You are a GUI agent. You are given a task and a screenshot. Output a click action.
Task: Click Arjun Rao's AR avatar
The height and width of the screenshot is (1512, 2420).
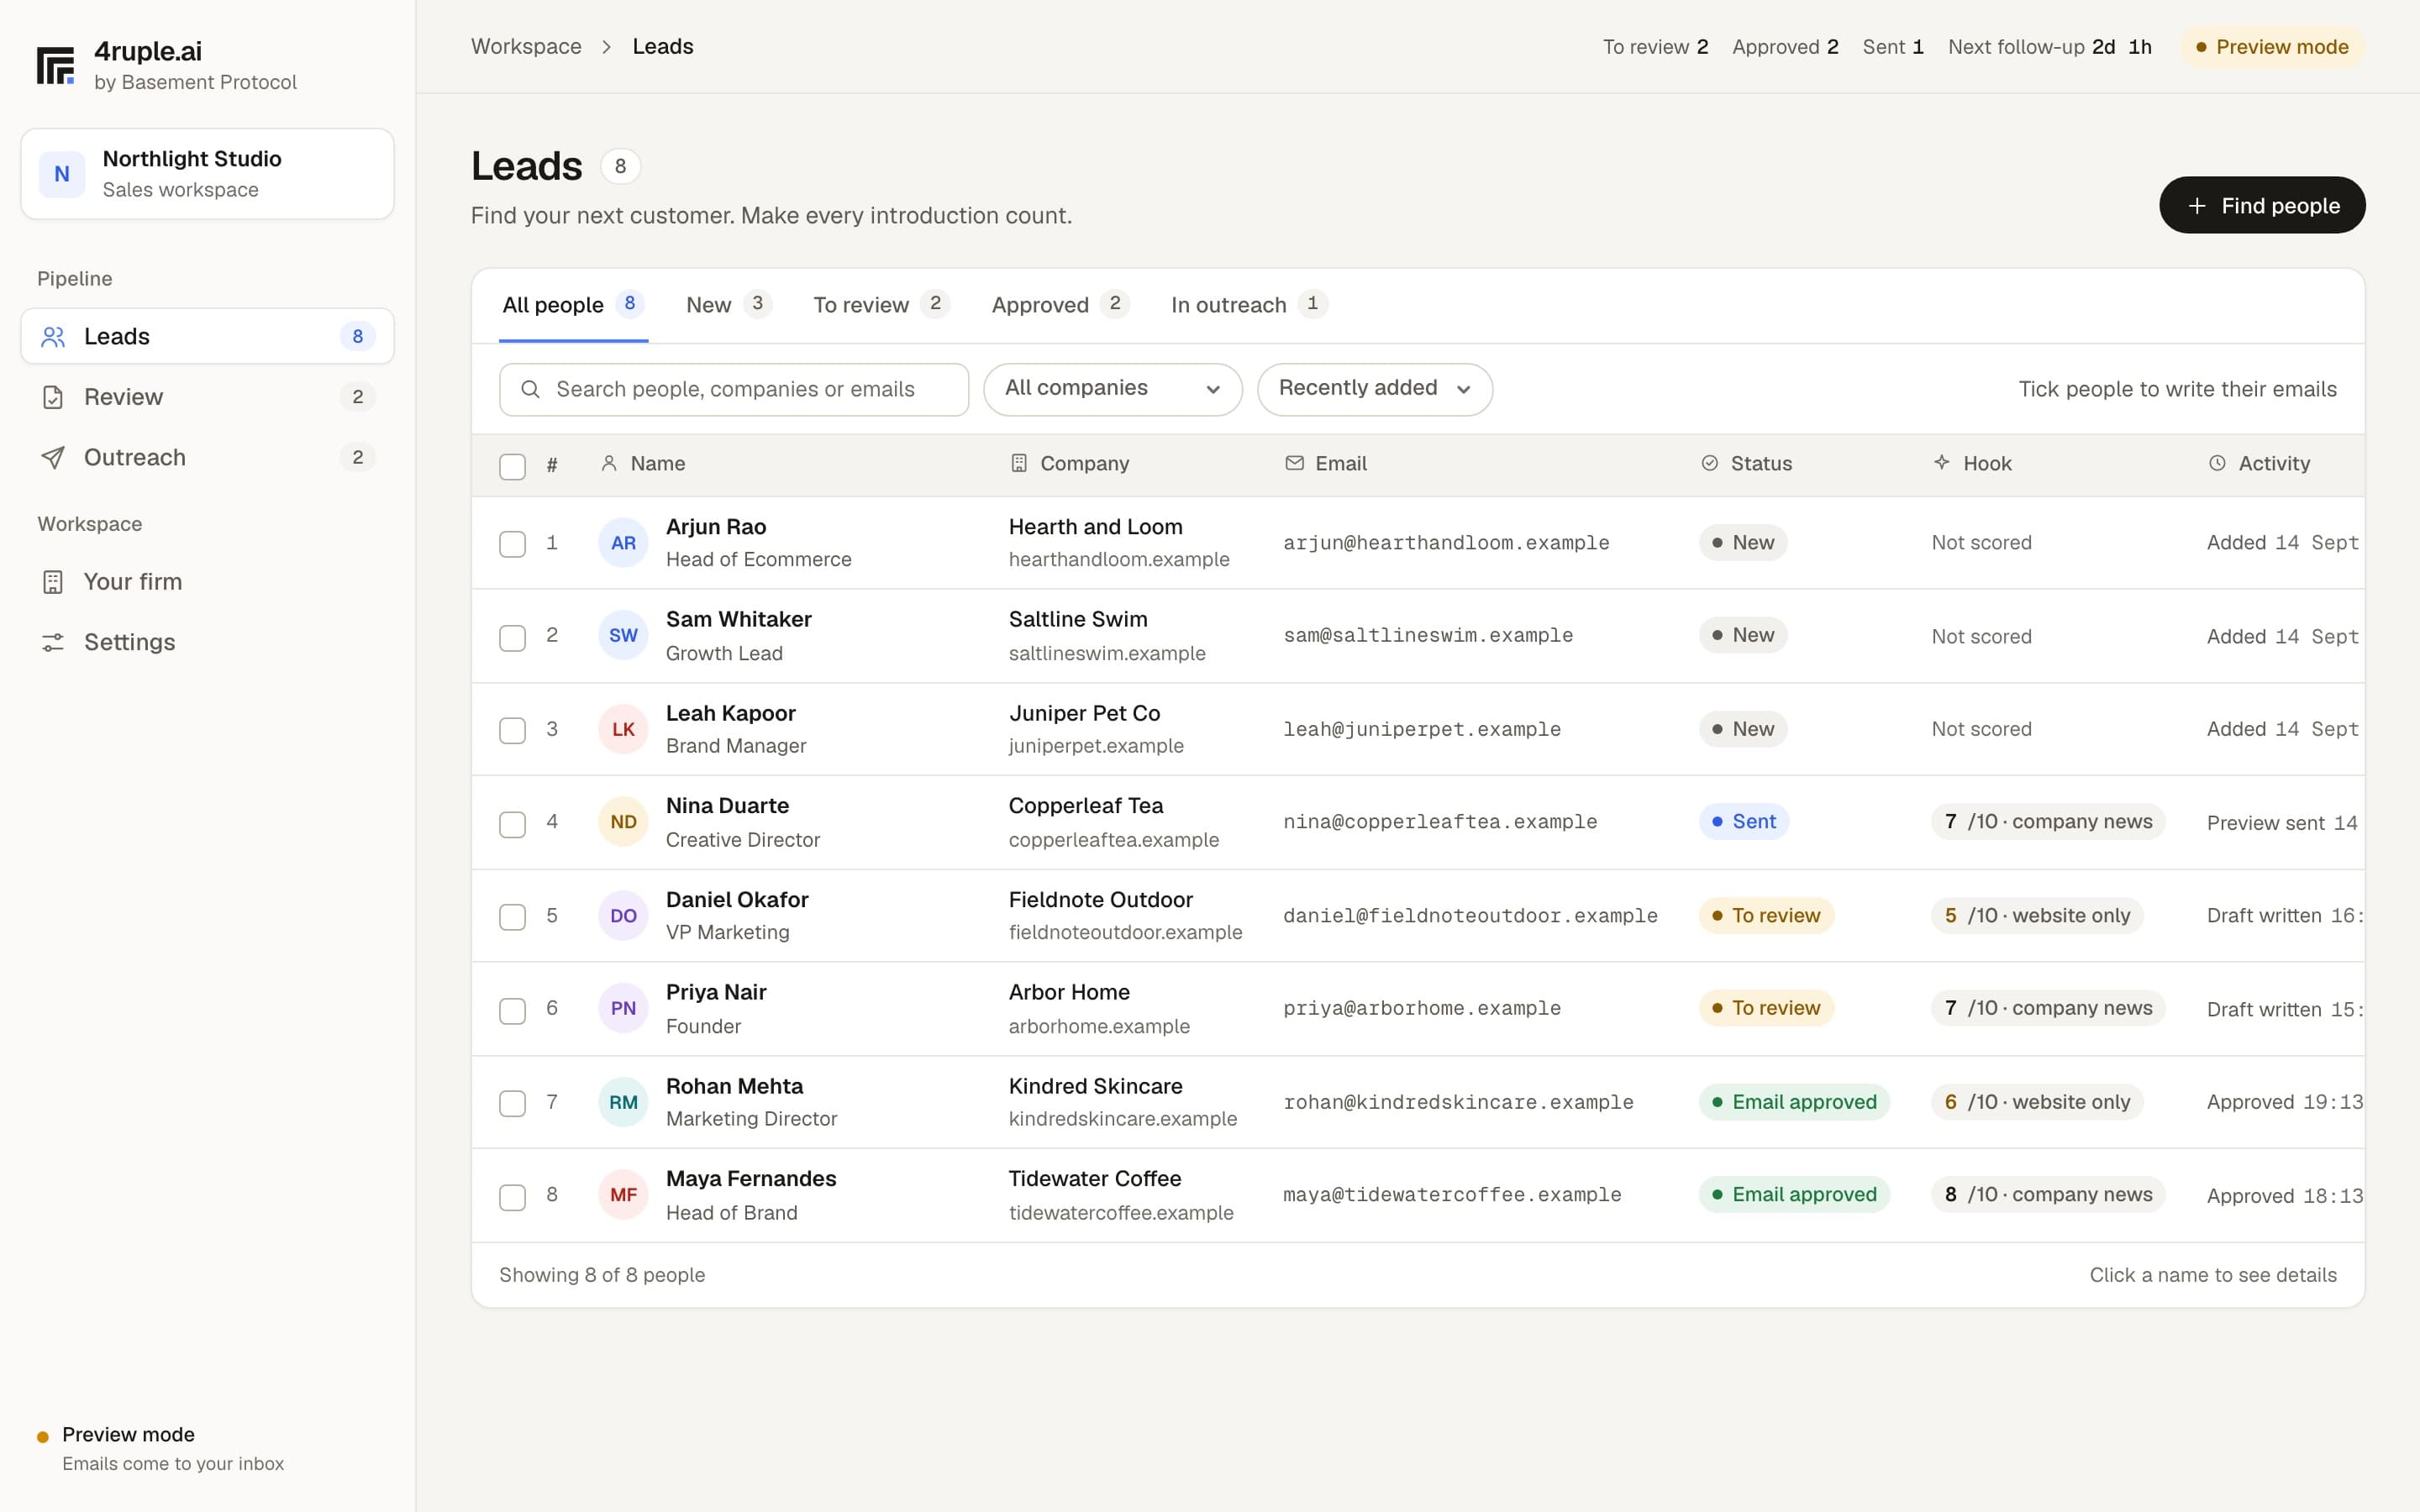point(623,543)
